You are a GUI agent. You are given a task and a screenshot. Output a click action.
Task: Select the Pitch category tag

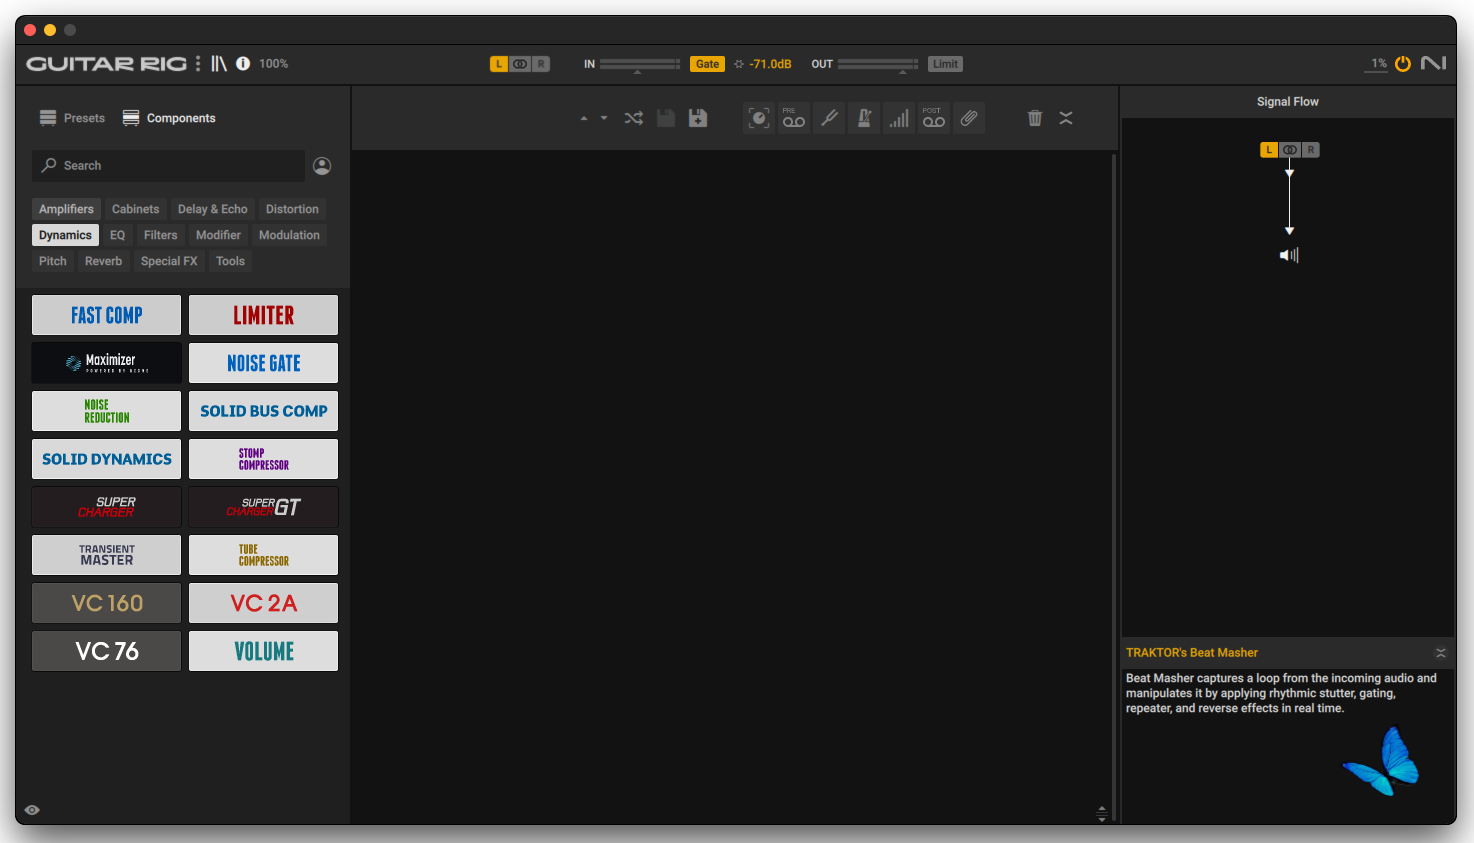pyautogui.click(x=53, y=261)
